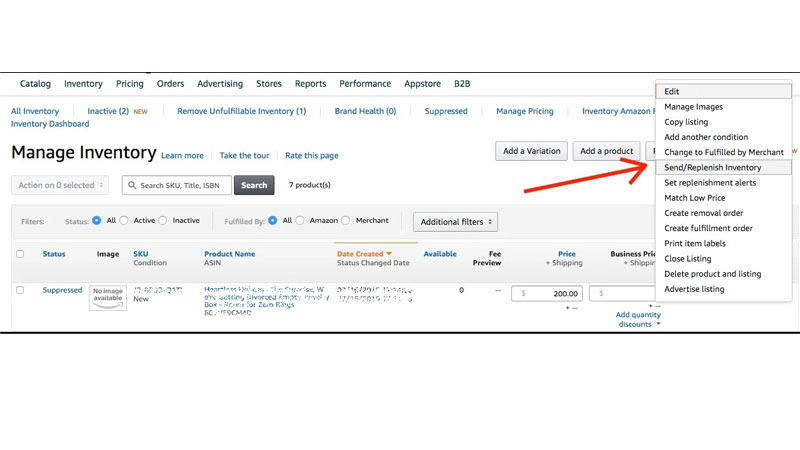
Task: Open the Pricing menu
Action: (x=130, y=84)
